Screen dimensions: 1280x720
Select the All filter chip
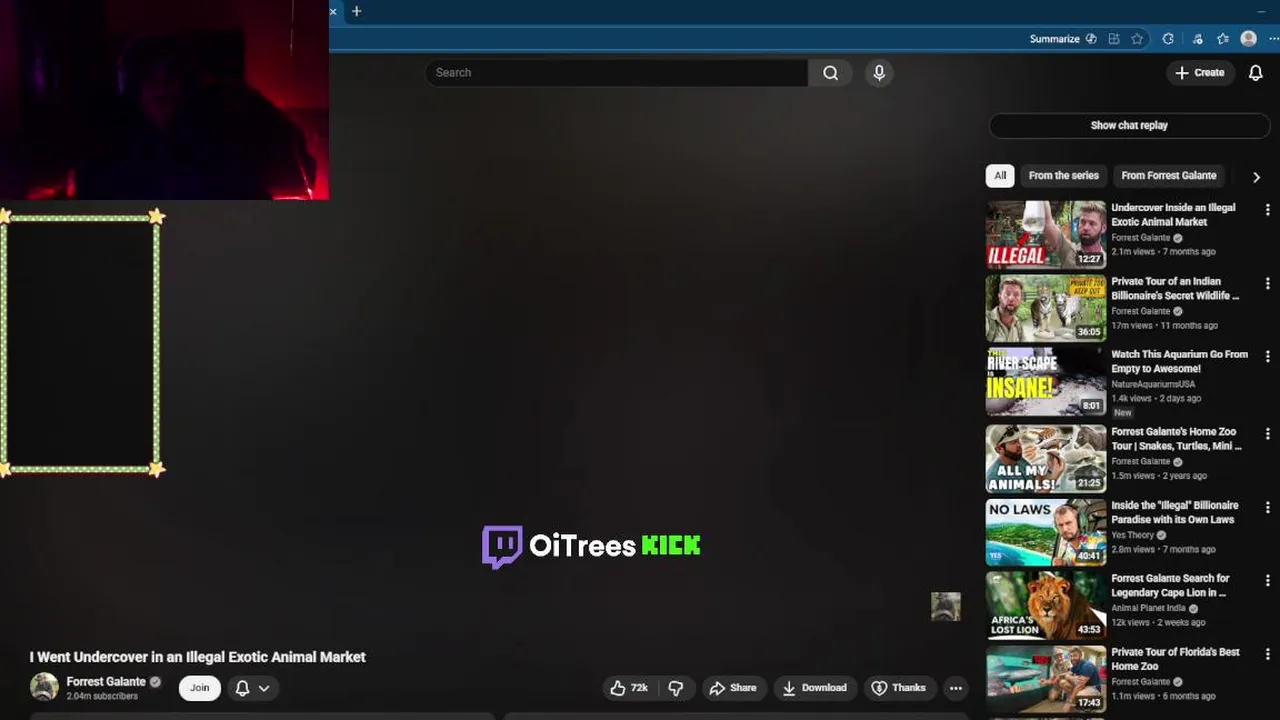1000,175
